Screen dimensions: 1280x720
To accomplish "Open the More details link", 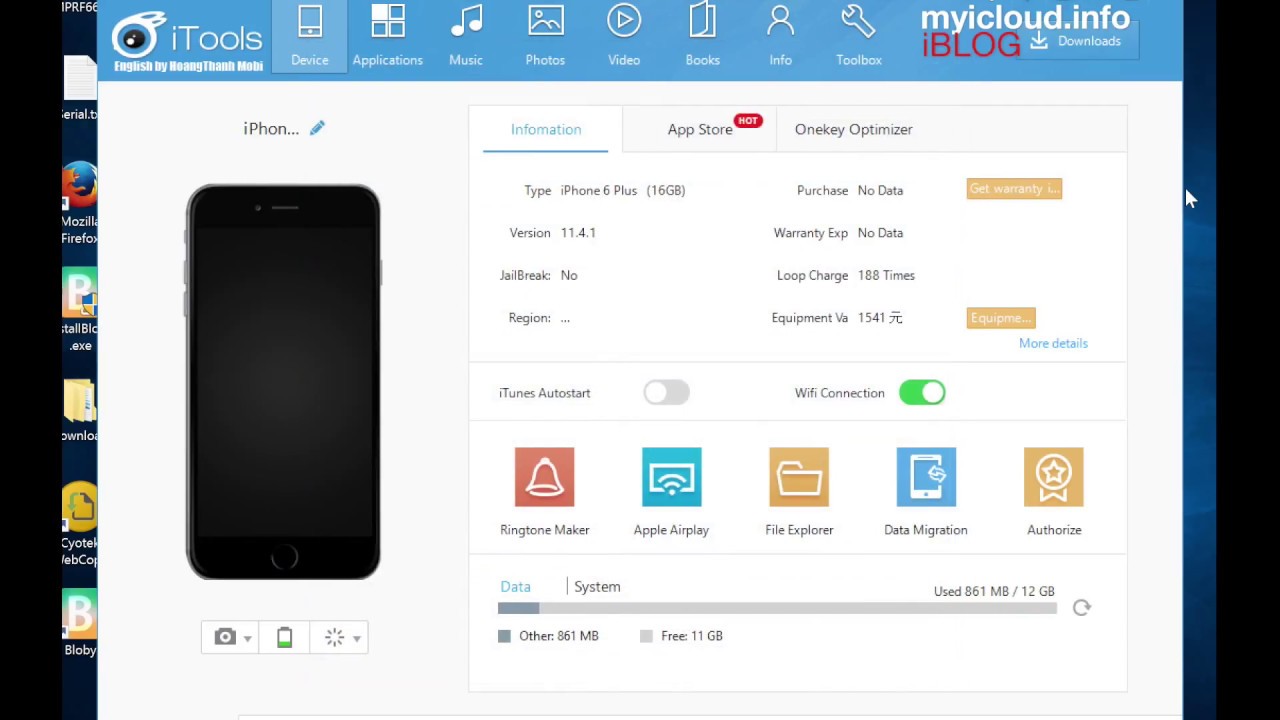I will [1053, 343].
